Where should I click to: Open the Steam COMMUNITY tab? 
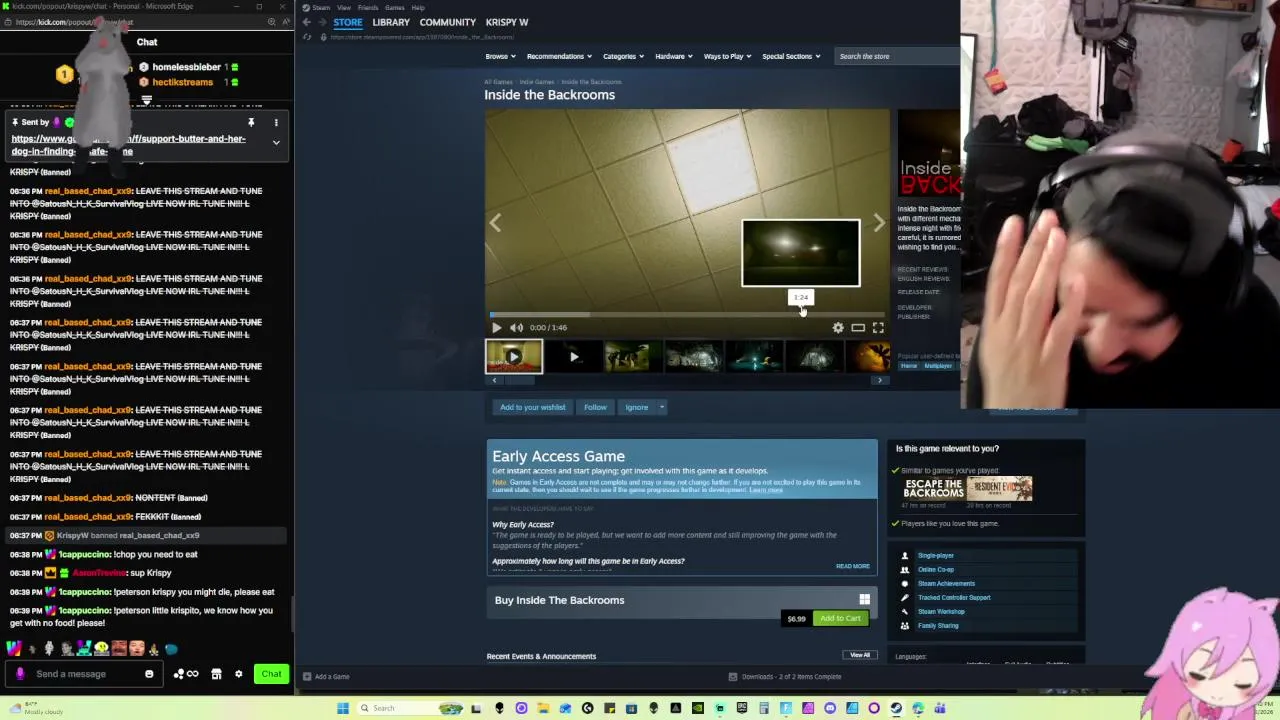pyautogui.click(x=448, y=22)
